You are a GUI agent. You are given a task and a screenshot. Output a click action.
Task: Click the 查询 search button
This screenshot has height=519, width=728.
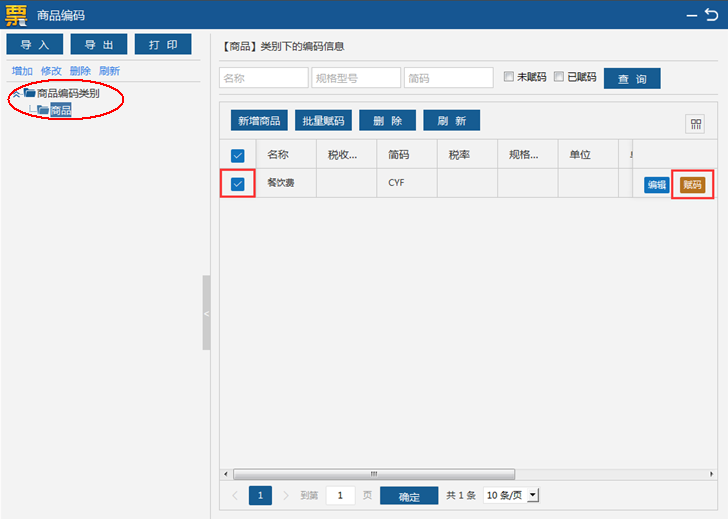pos(632,78)
